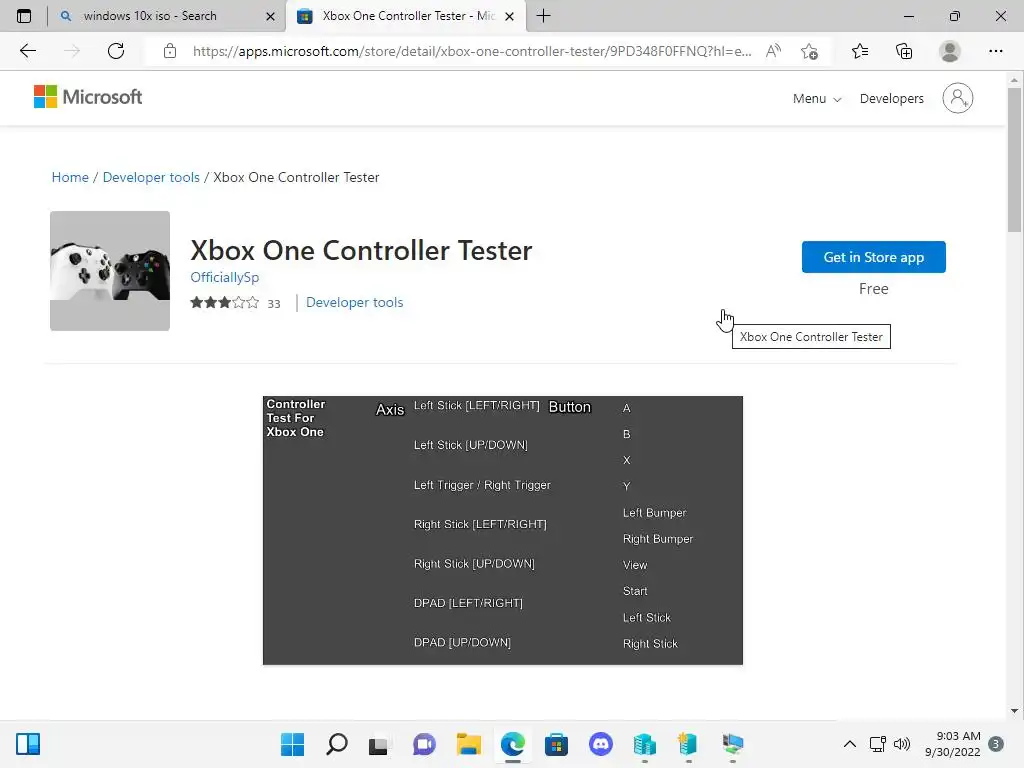Click the star rating with 33 reviews

coord(235,303)
